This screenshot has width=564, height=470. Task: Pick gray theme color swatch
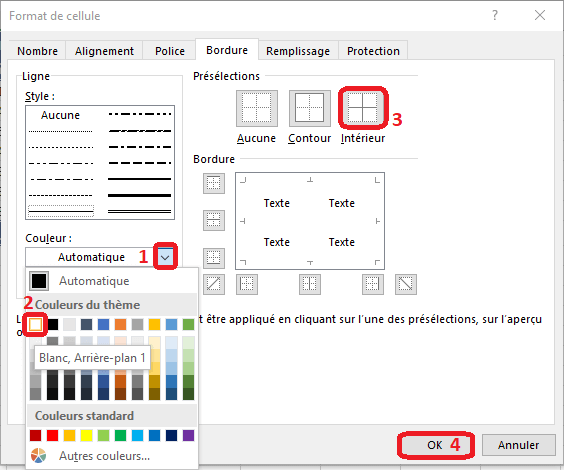coord(137,324)
